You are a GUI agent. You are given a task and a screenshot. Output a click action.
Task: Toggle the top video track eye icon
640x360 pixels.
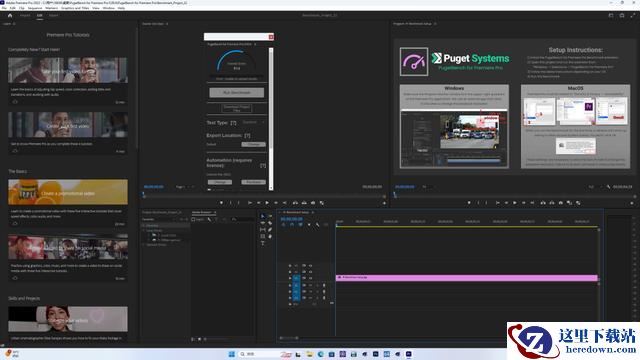pos(311,265)
